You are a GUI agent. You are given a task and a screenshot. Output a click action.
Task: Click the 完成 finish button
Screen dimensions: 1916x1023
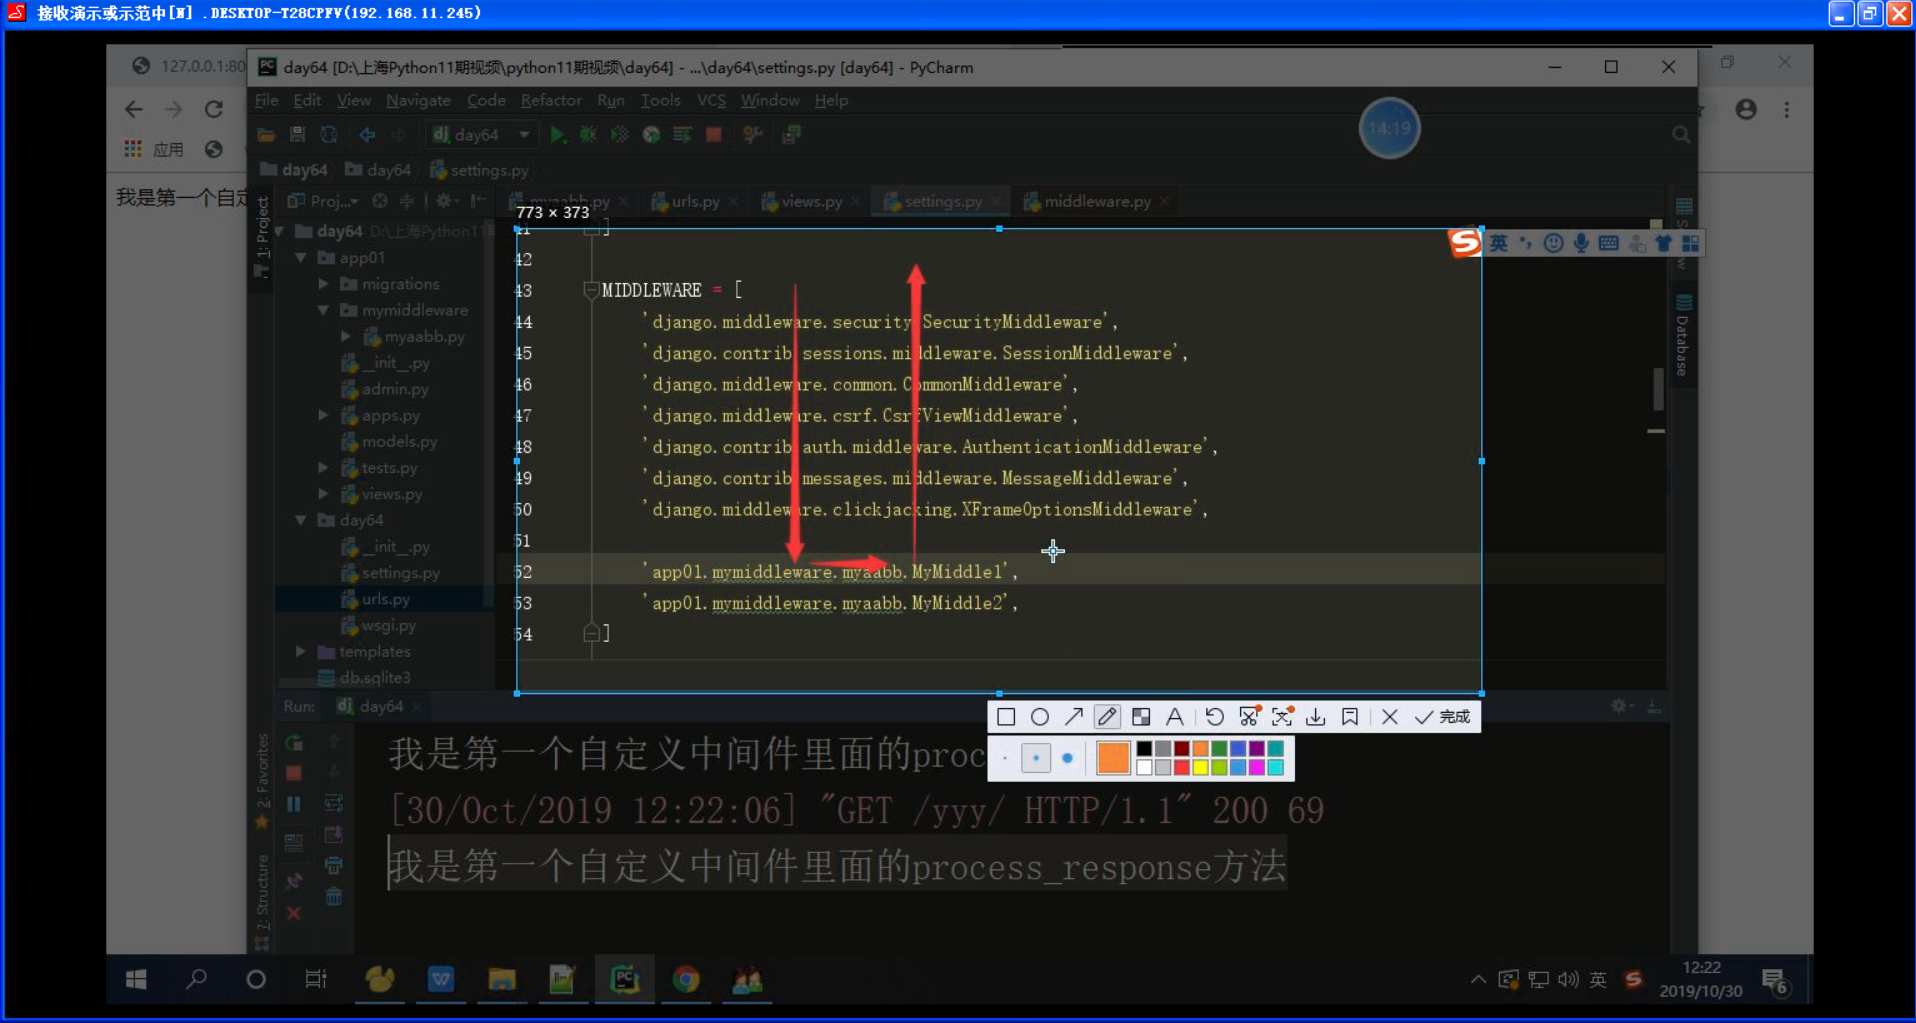click(x=1443, y=717)
